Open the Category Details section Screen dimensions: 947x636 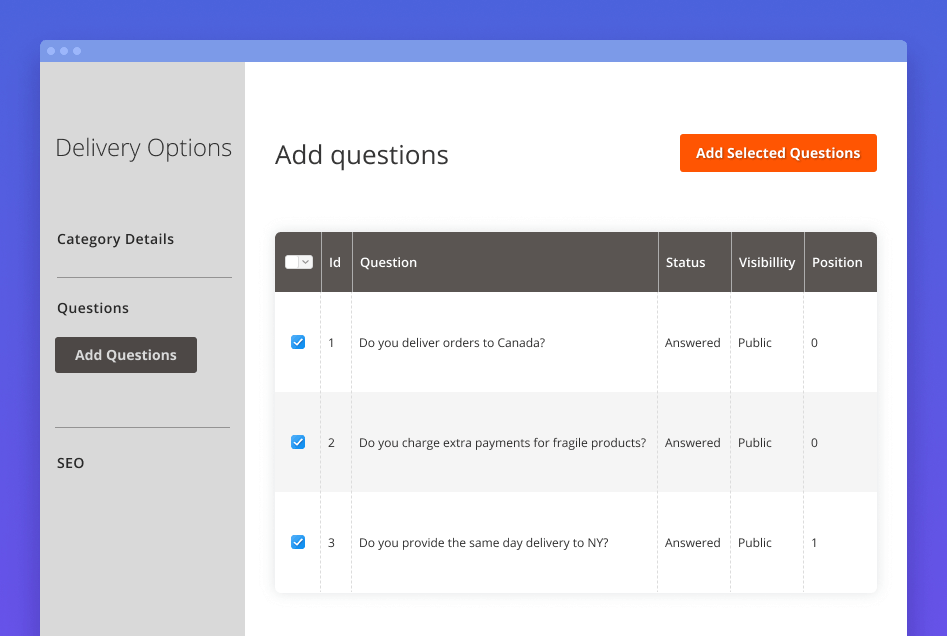(115, 239)
